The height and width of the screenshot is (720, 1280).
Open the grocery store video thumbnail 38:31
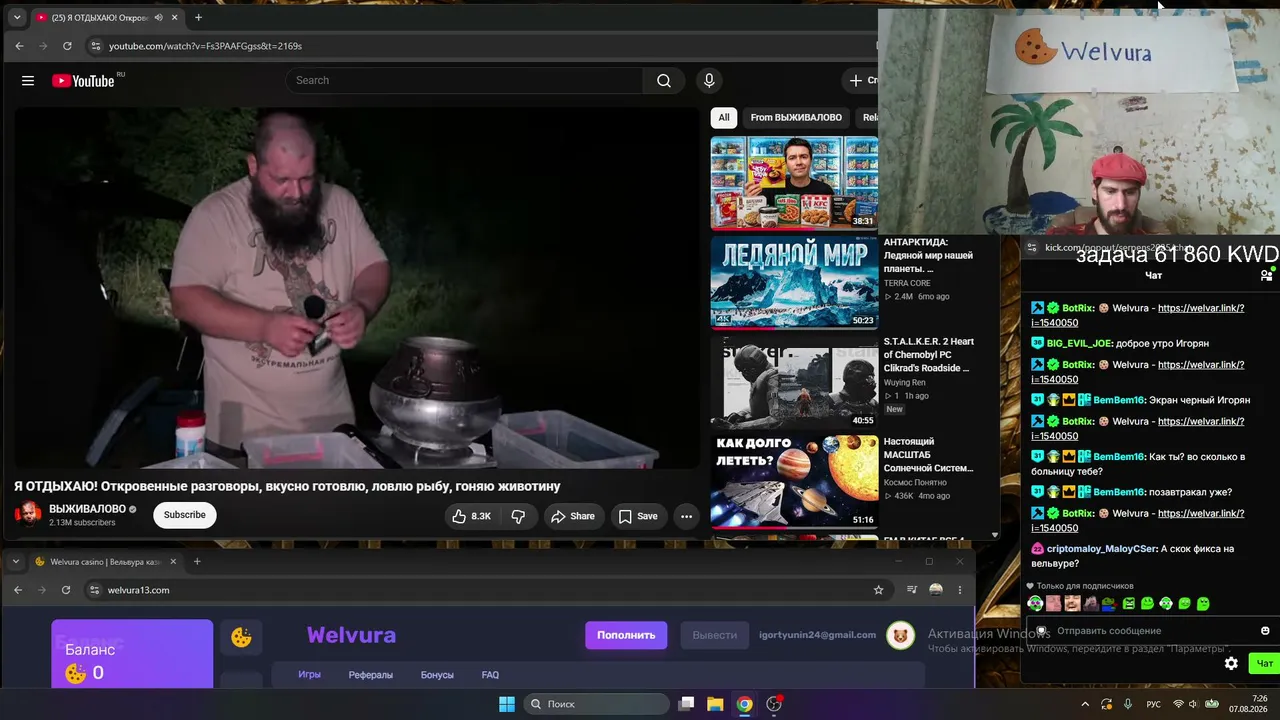tap(794, 183)
